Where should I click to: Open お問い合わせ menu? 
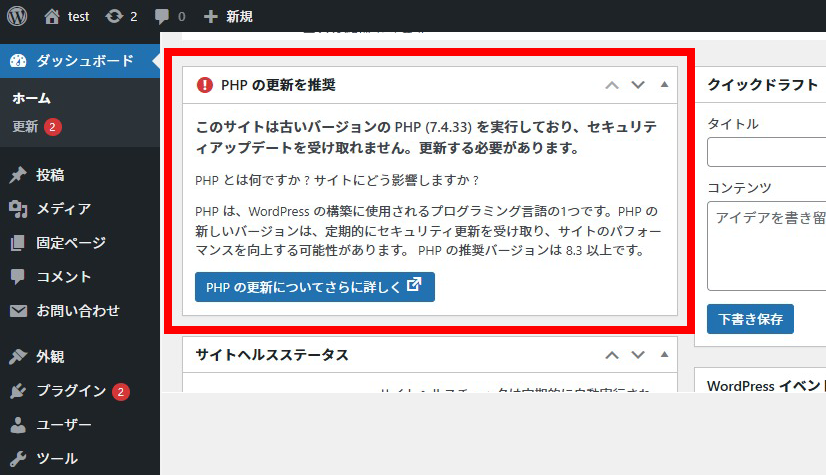click(80, 311)
